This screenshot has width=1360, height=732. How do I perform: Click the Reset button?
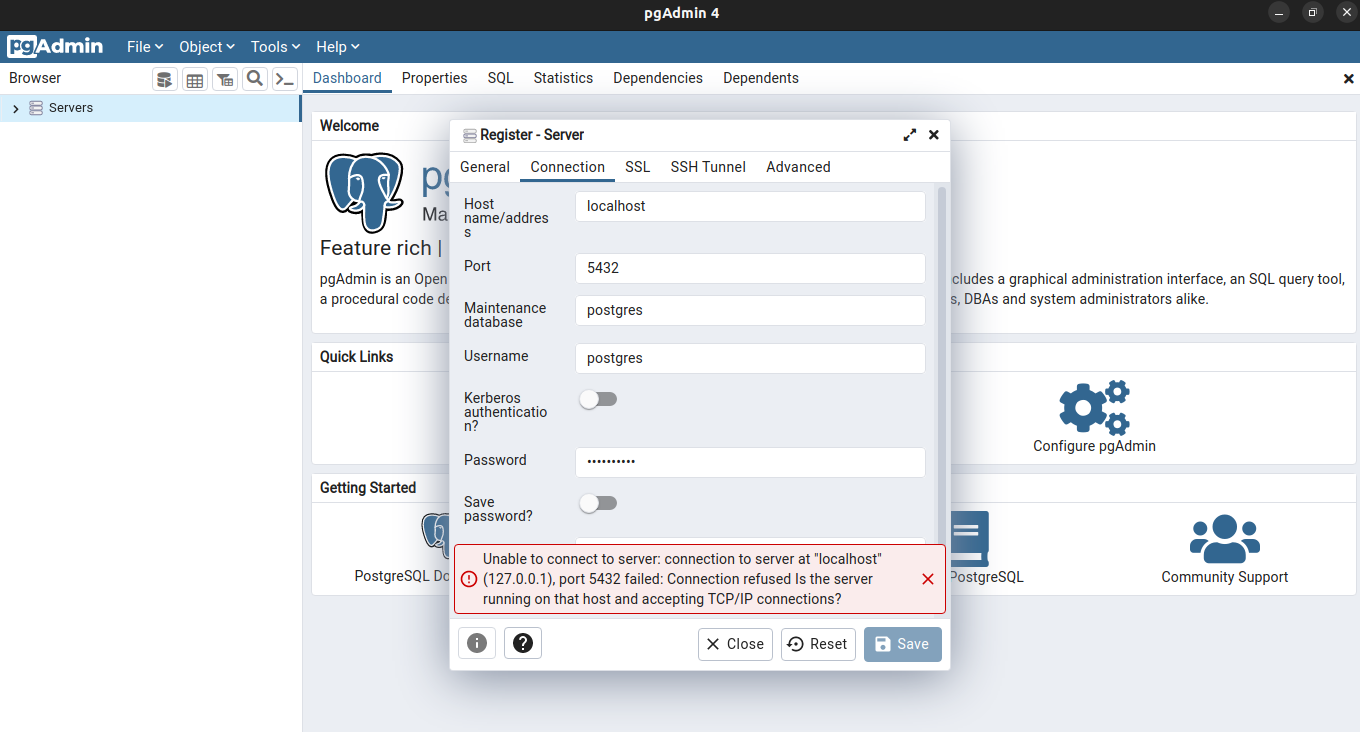coord(818,644)
